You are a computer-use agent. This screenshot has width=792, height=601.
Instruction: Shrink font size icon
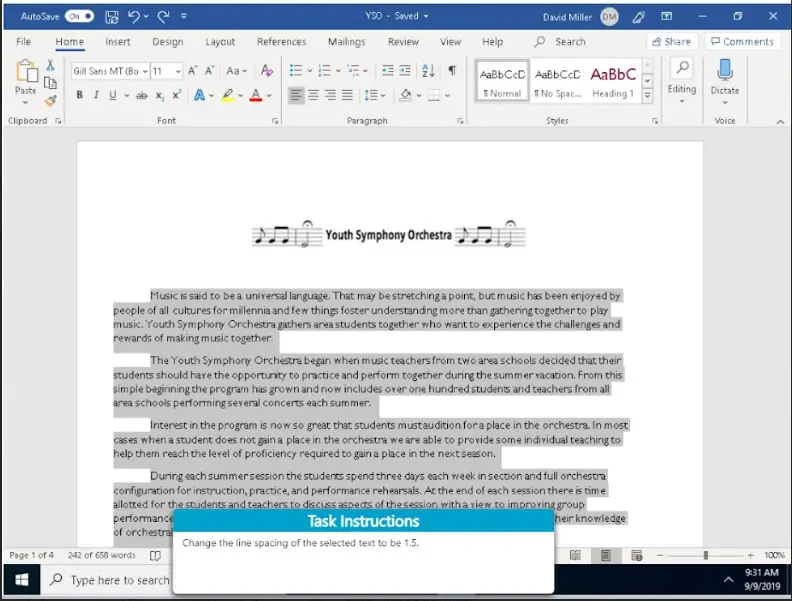210,71
